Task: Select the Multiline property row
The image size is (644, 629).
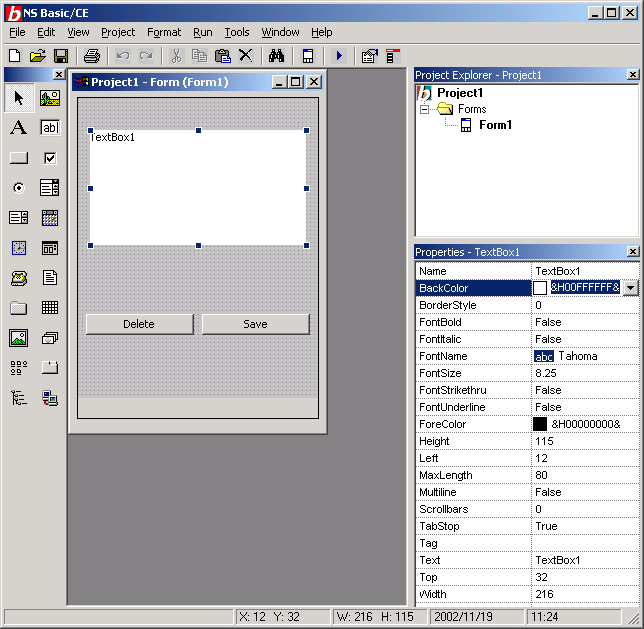Action: click(527, 492)
